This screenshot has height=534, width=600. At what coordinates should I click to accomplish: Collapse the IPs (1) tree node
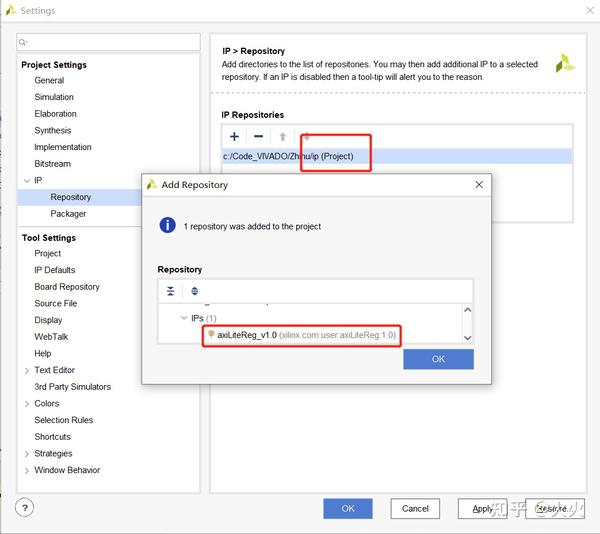(184, 318)
